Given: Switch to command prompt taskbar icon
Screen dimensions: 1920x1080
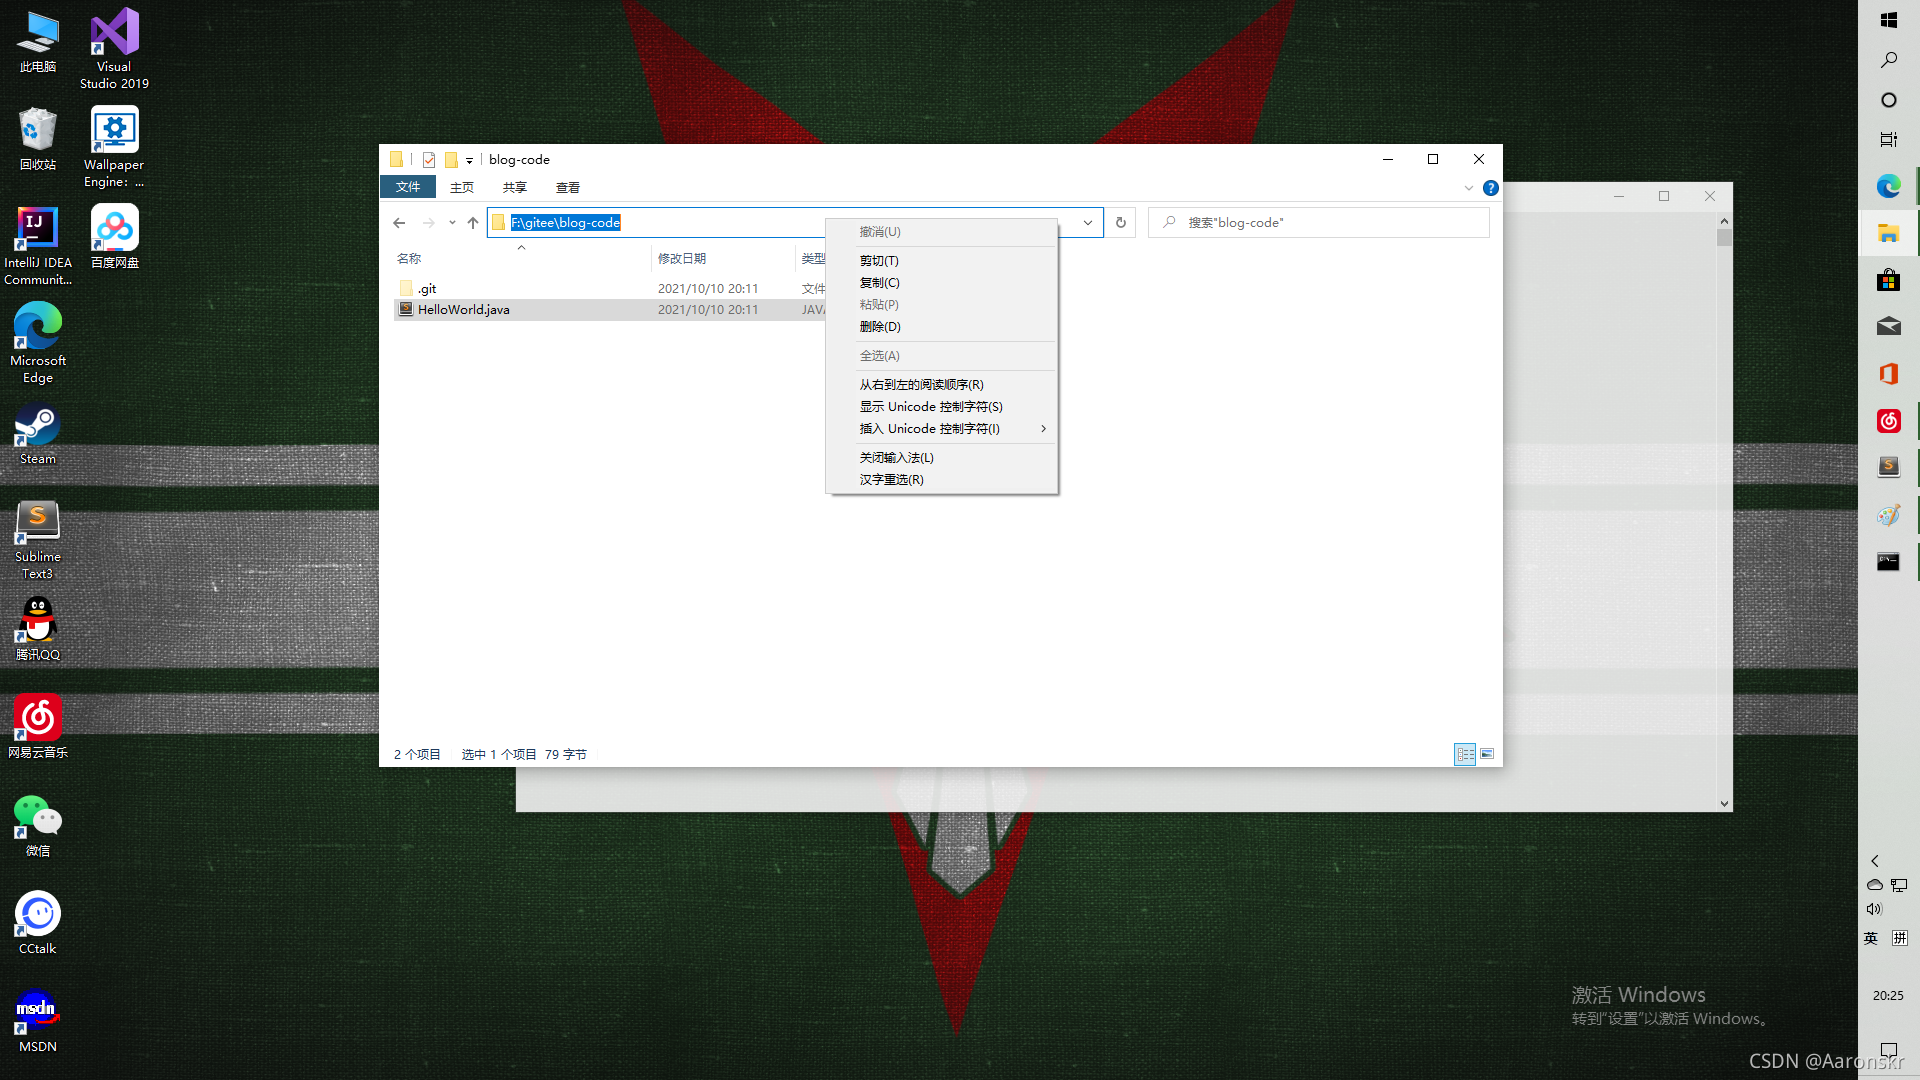Looking at the screenshot, I should [1888, 561].
